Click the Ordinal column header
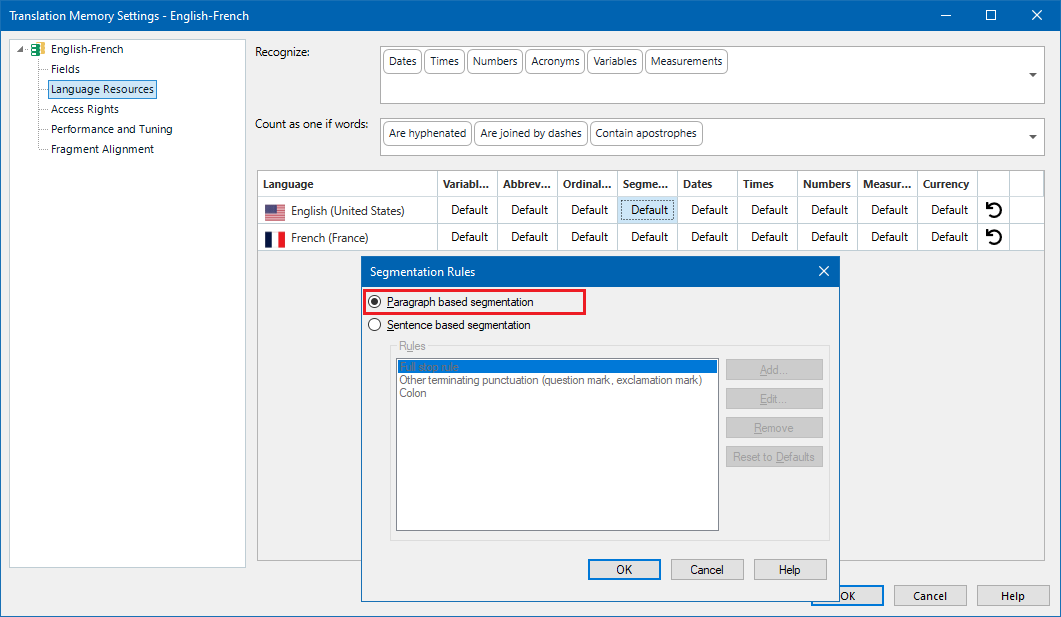Image resolution: width=1061 pixels, height=617 pixels. (587, 184)
